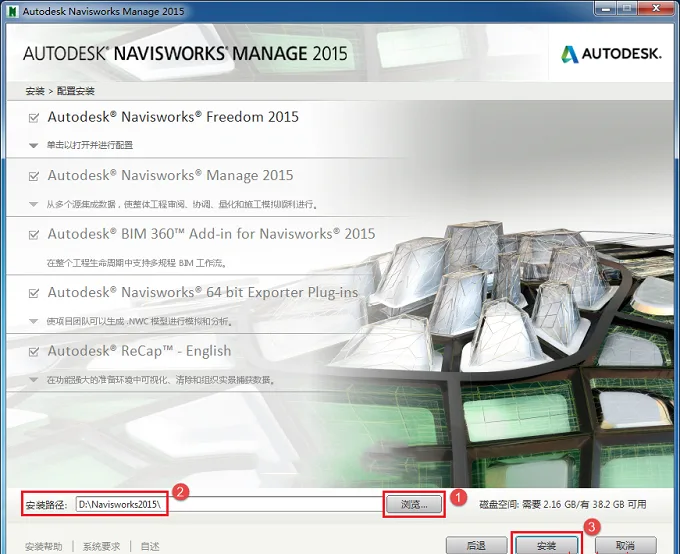Expand the ReCap English configuration arrow
The height and width of the screenshot is (554, 680).
(x=33, y=380)
